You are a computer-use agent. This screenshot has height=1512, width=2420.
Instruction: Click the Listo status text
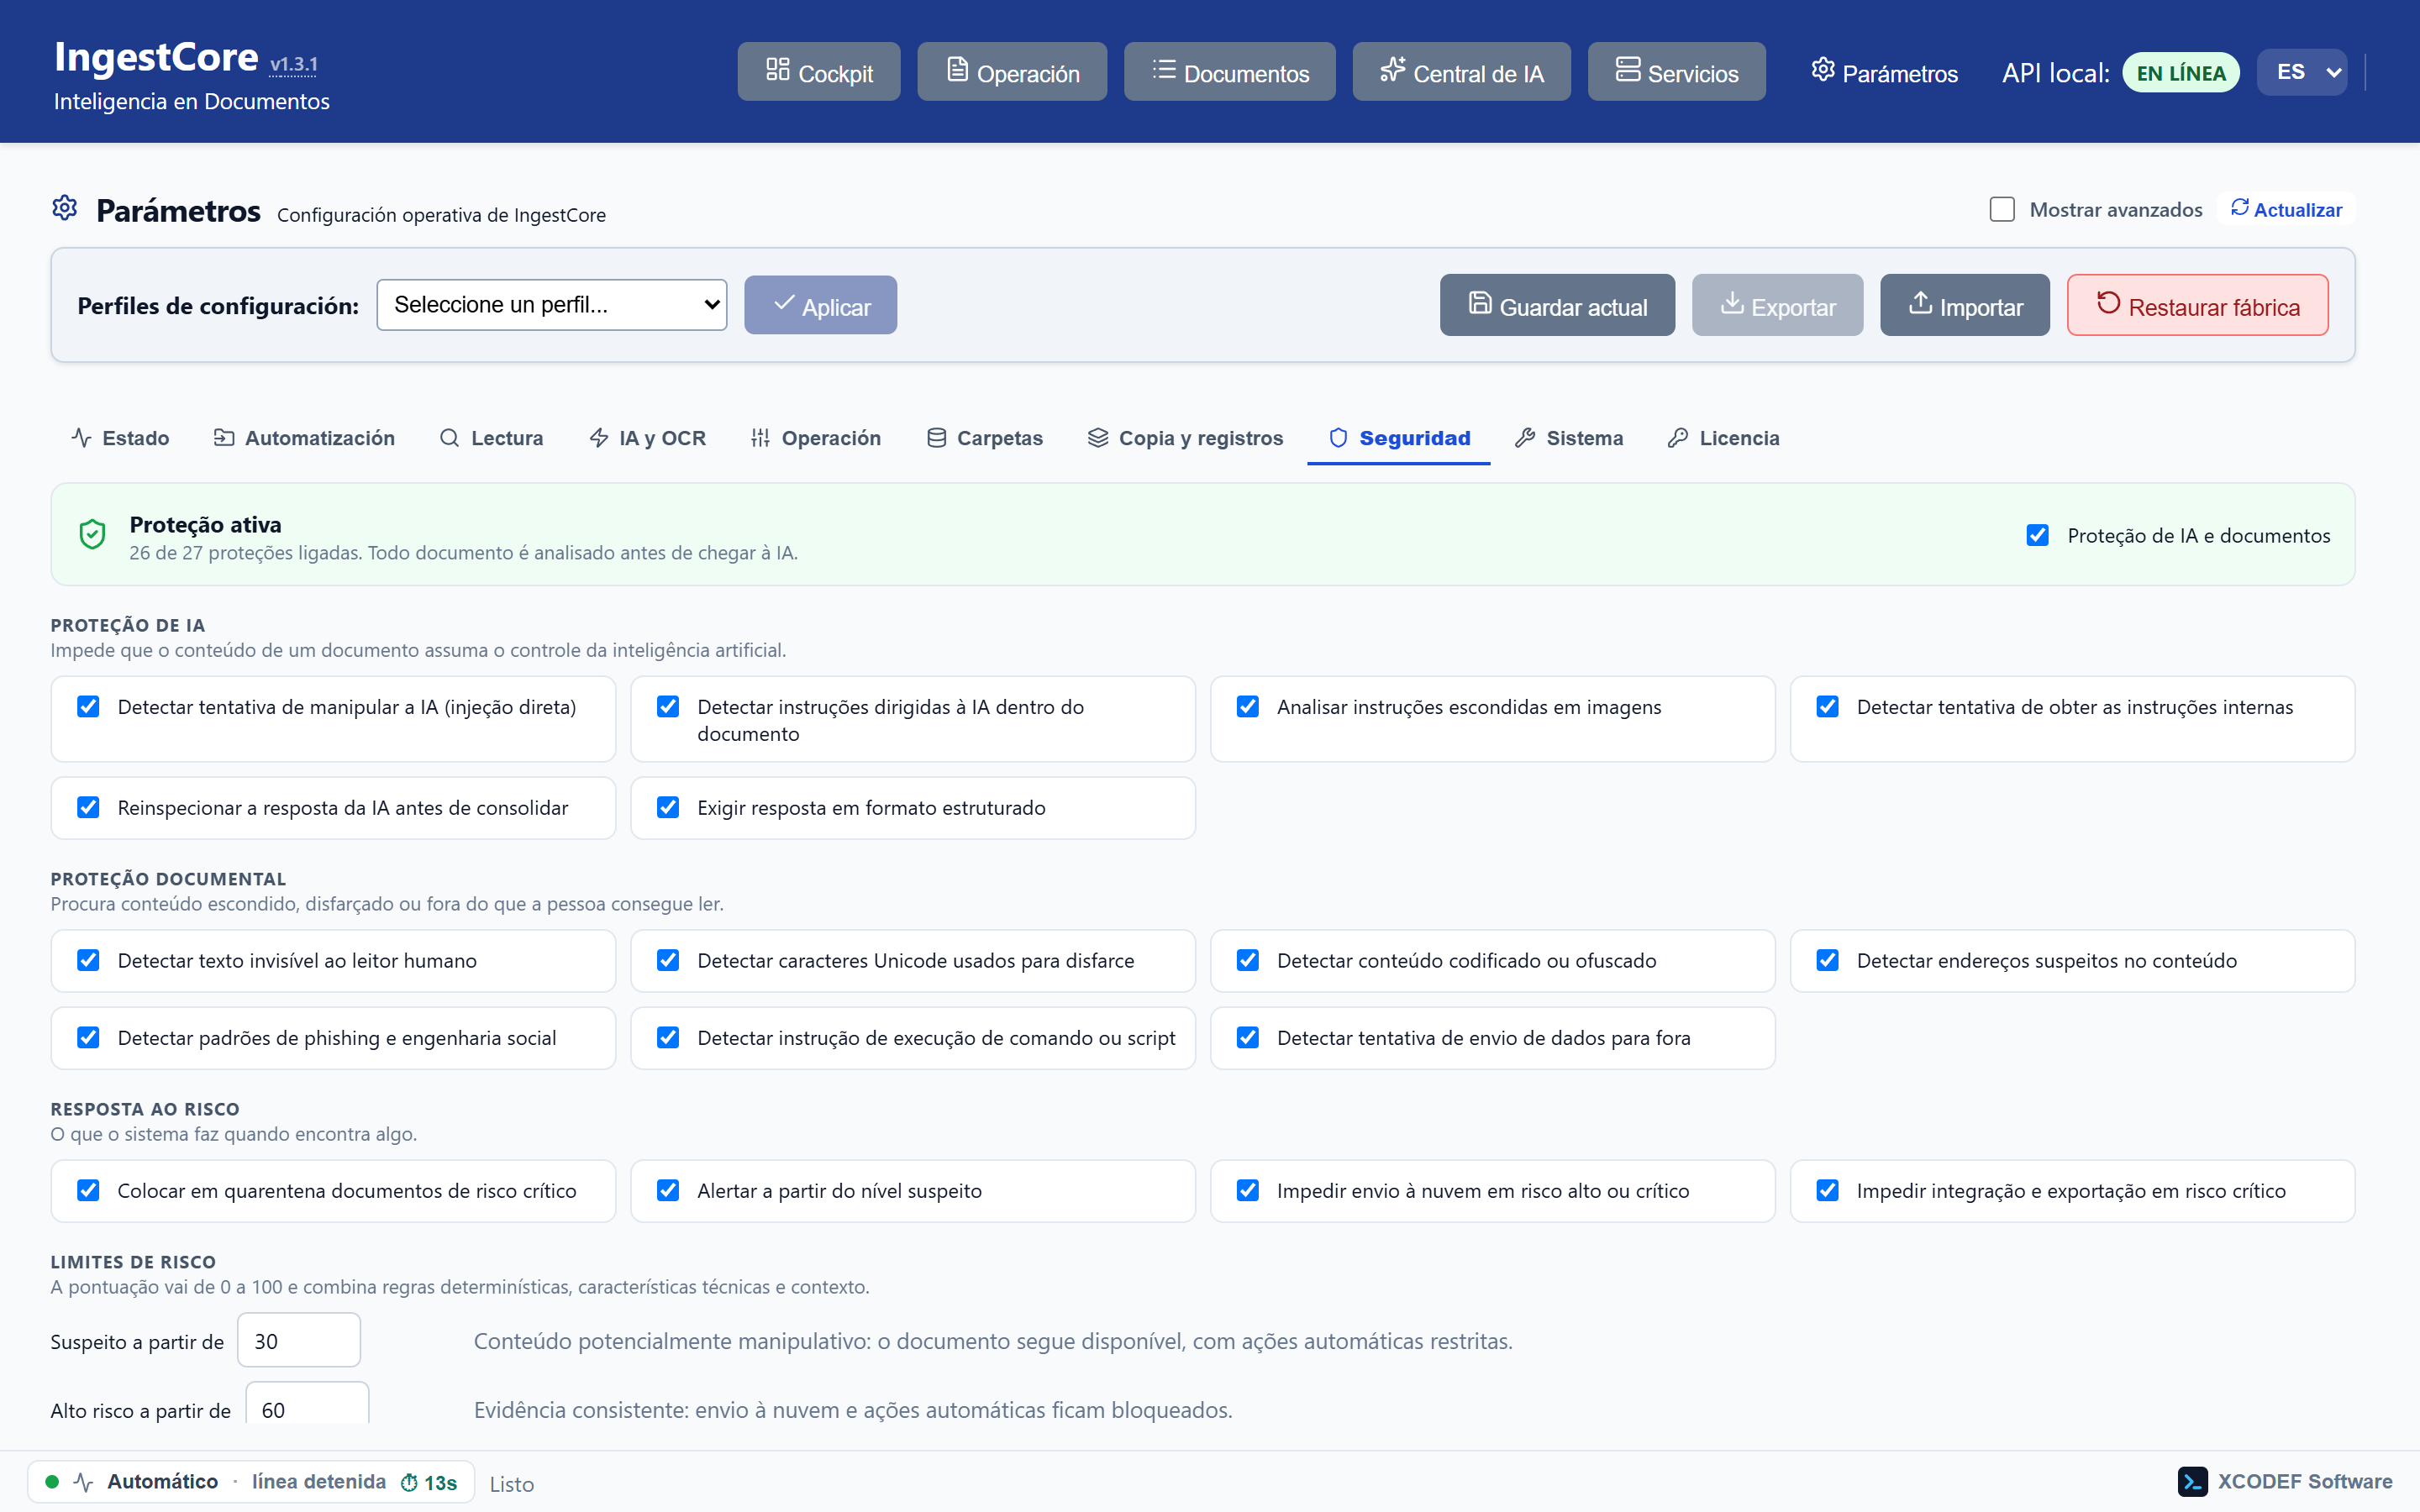tap(512, 1484)
